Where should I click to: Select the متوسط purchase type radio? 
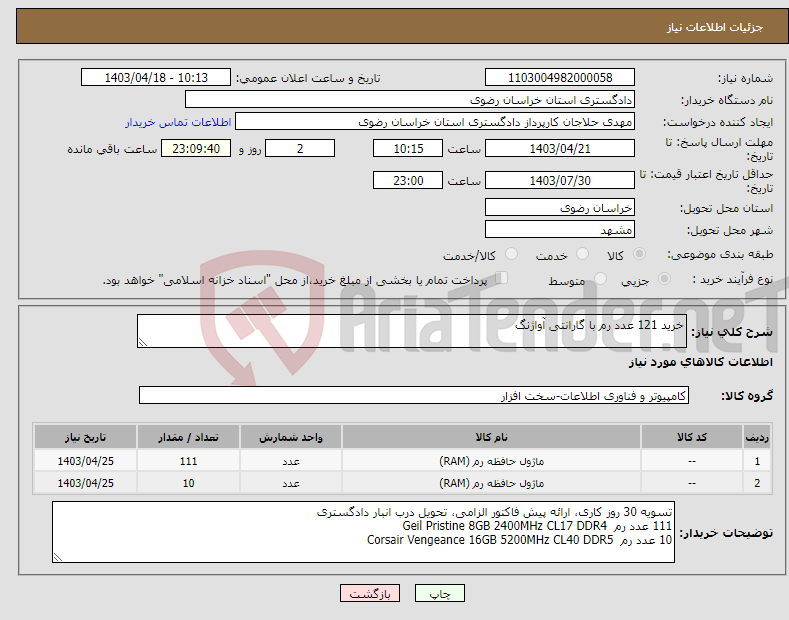pos(600,279)
